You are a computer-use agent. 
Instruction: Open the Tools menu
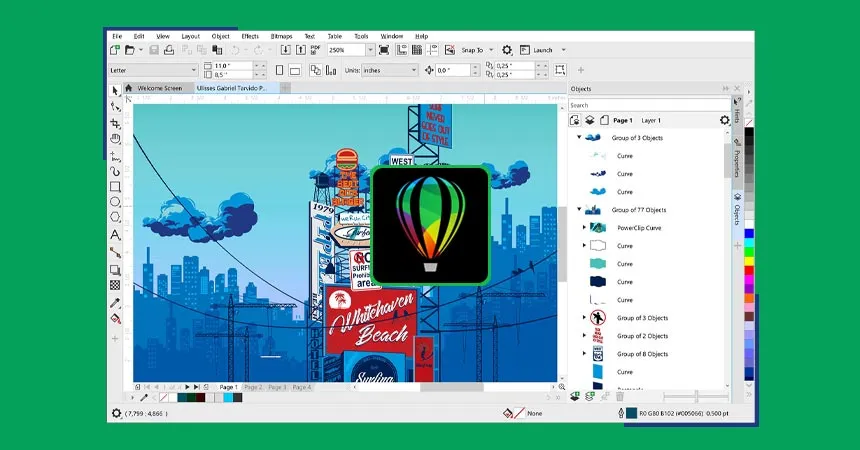[x=361, y=36]
